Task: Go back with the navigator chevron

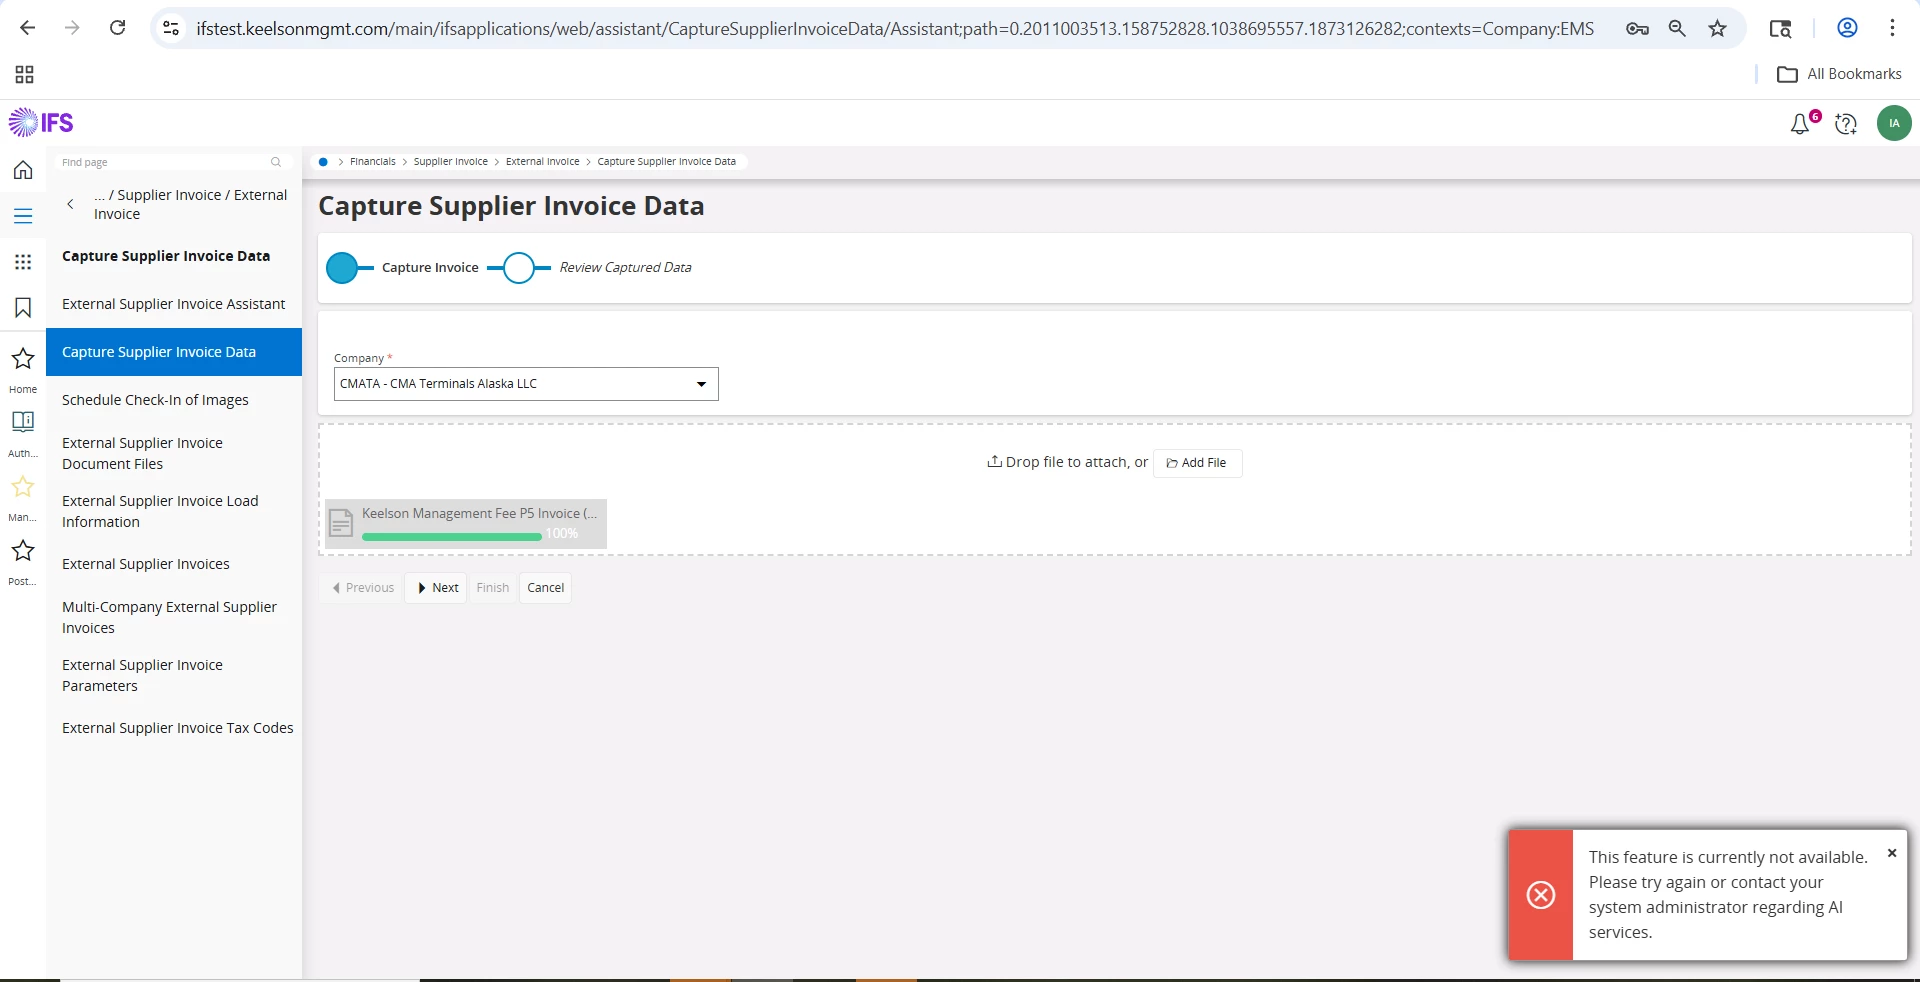Action: [70, 204]
